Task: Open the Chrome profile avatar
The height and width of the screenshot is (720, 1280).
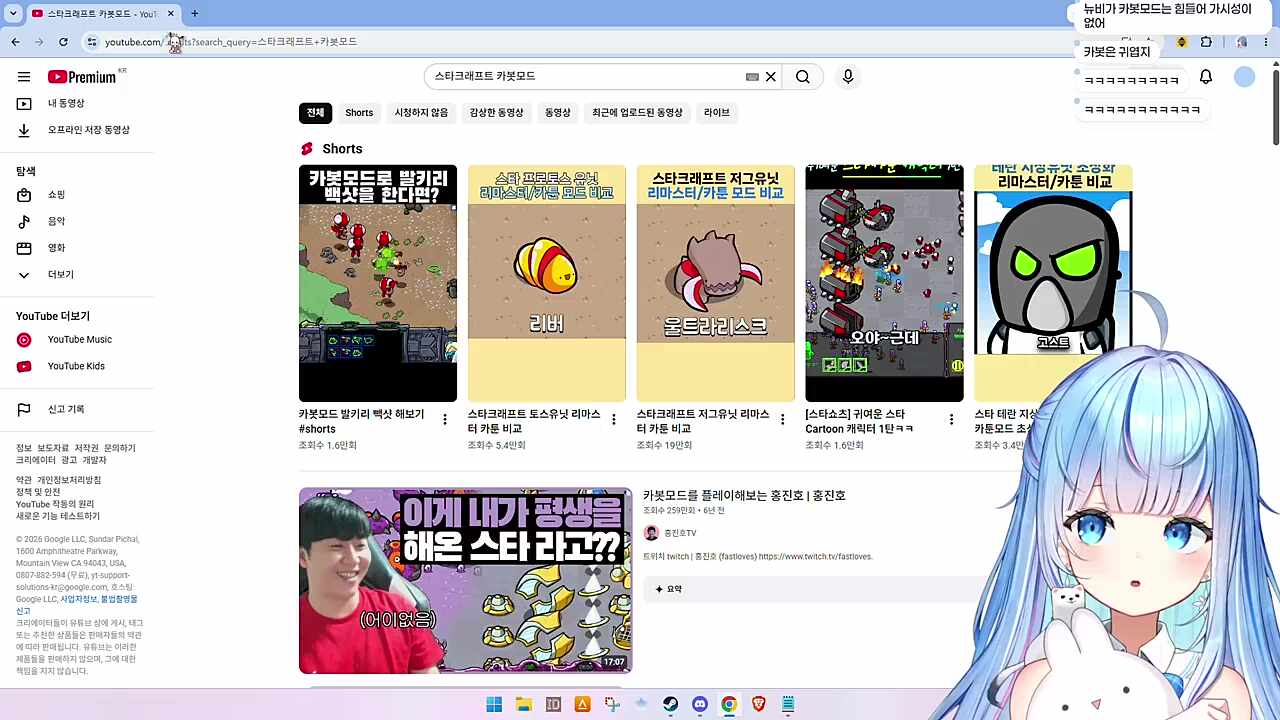Action: click(x=1242, y=42)
